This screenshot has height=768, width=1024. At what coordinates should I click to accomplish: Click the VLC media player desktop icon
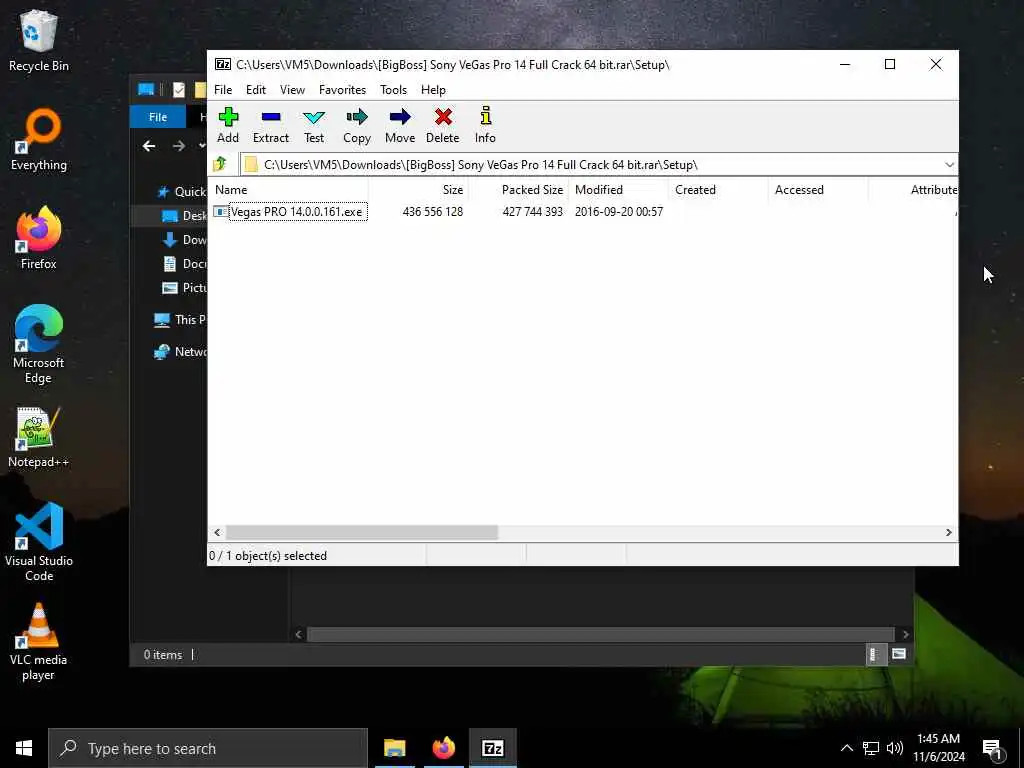(39, 641)
